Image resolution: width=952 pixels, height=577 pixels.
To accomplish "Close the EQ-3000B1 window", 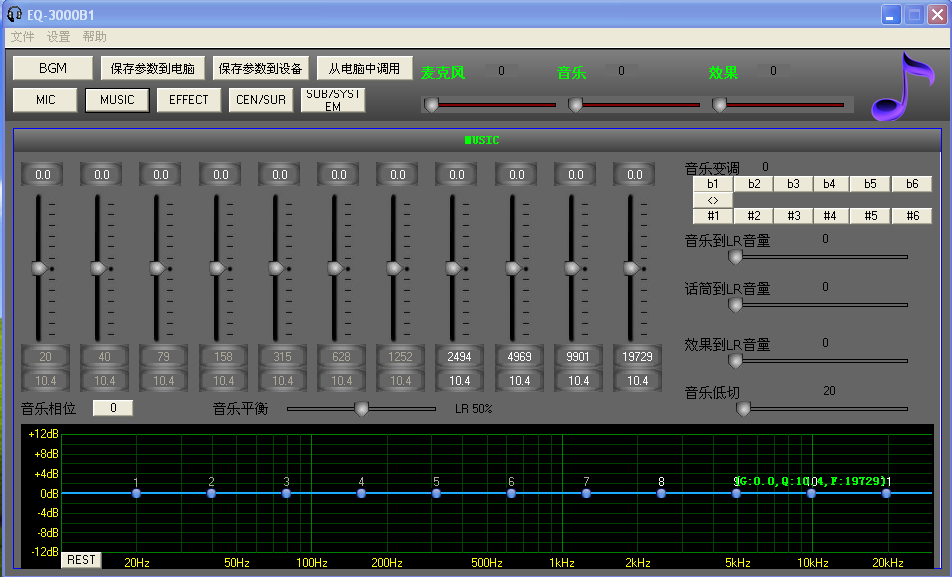I will (938, 15).
